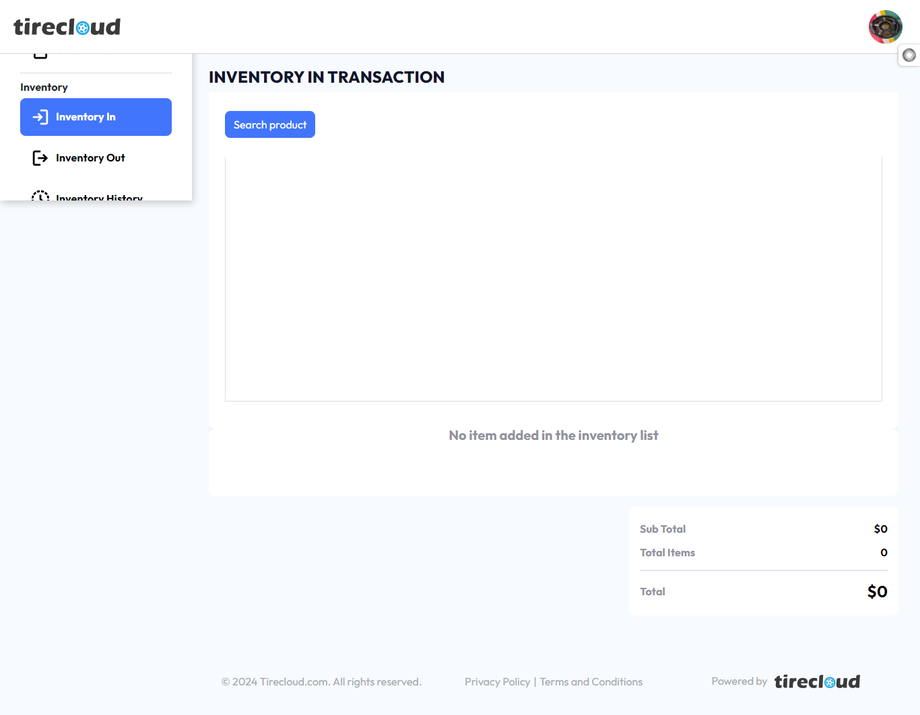Open the user profile avatar
This screenshot has width=920, height=715.
point(885,27)
